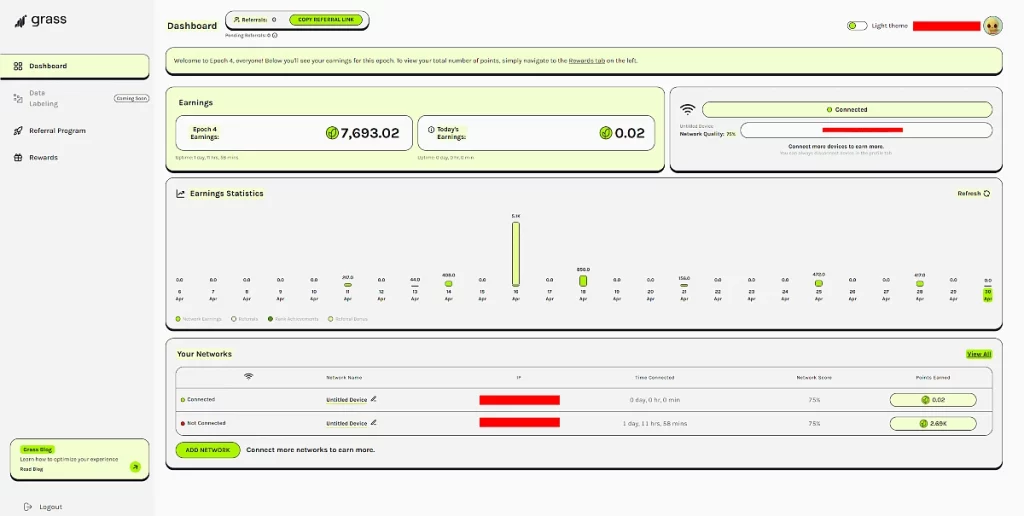This screenshot has height=516, width=1024.
Task: Open the Referral Program menu item
Action: coord(56,131)
